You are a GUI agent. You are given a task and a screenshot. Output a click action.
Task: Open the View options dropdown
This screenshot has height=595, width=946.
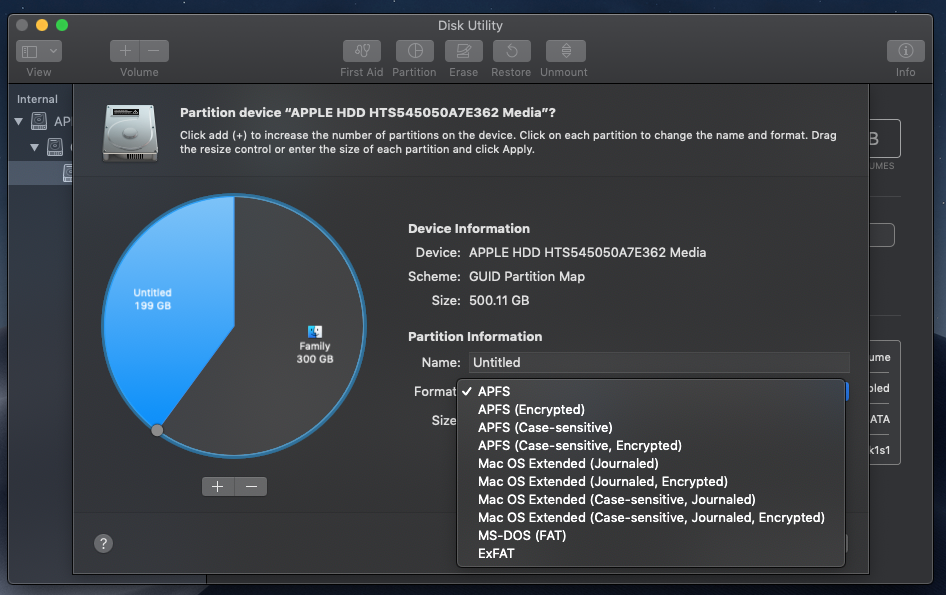(37, 50)
